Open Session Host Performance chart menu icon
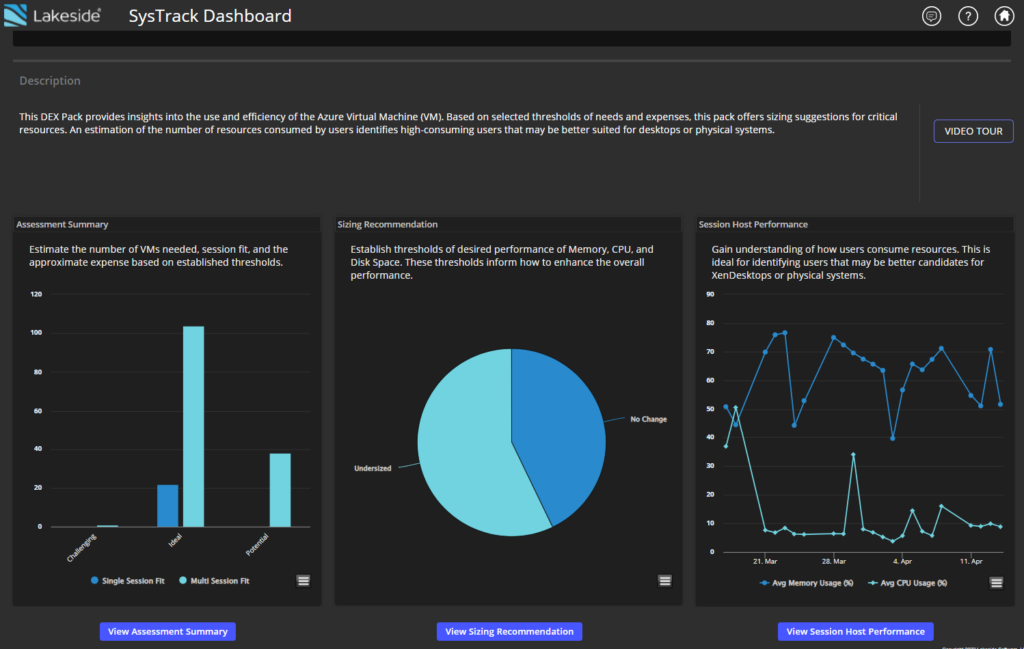 click(x=996, y=582)
